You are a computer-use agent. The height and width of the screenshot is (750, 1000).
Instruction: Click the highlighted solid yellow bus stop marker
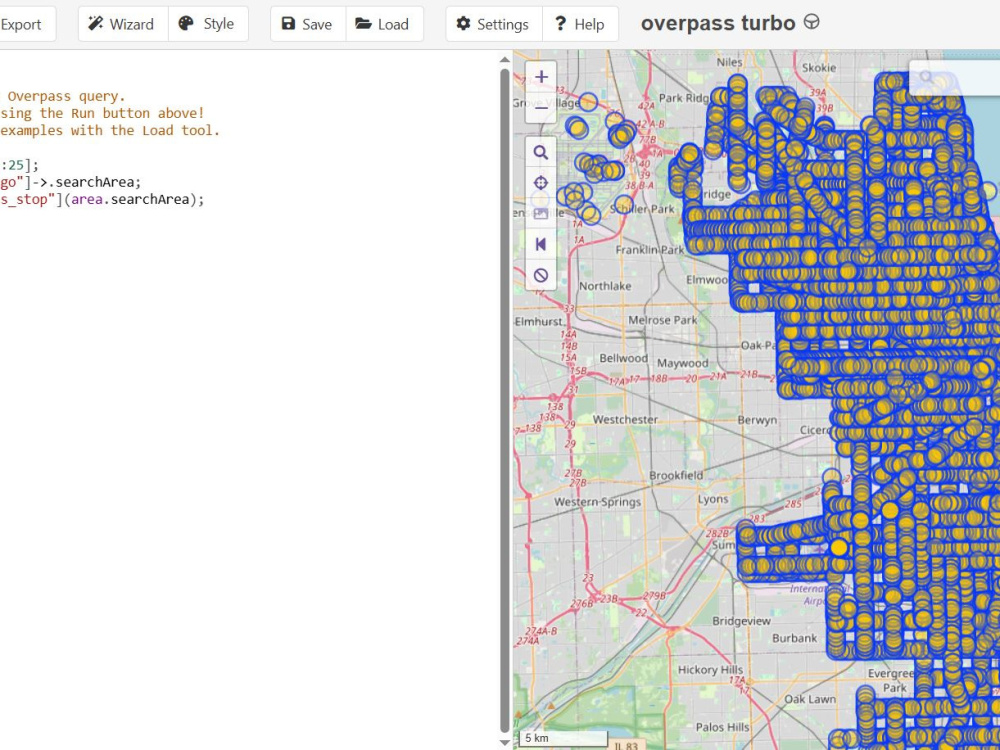(x=839, y=547)
